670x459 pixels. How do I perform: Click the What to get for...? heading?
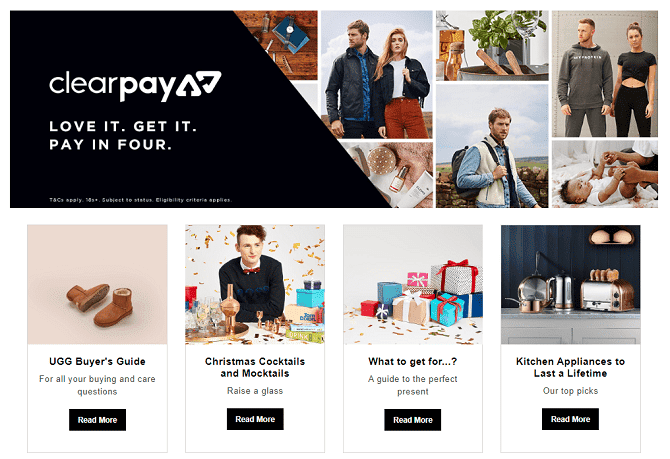click(x=413, y=362)
